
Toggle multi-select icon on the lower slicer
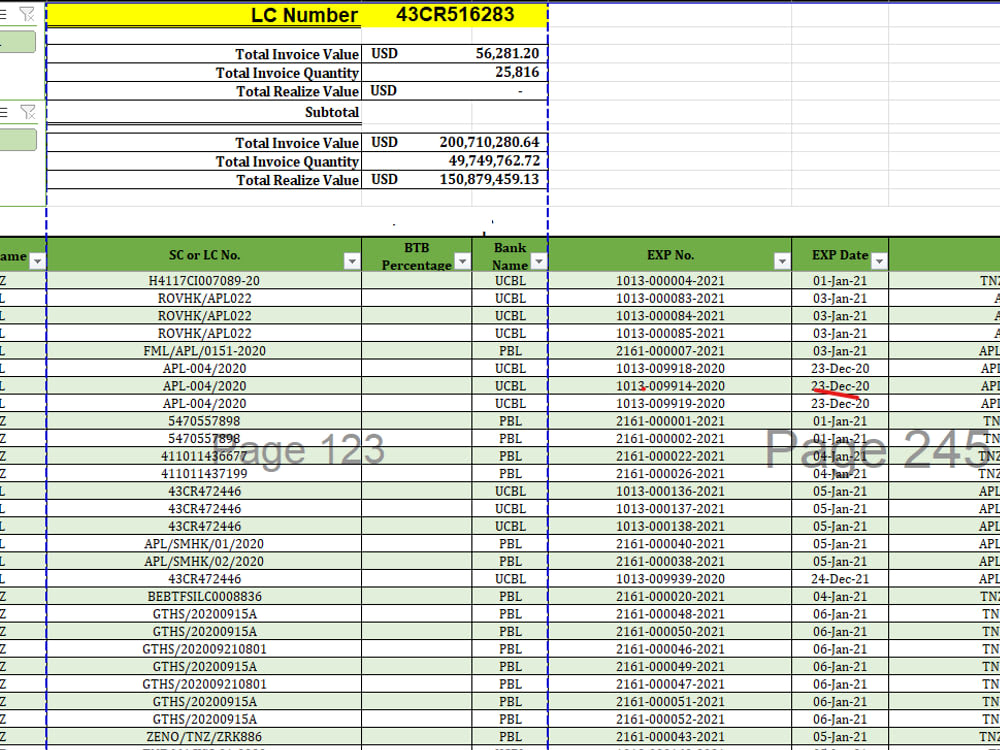tap(3, 113)
